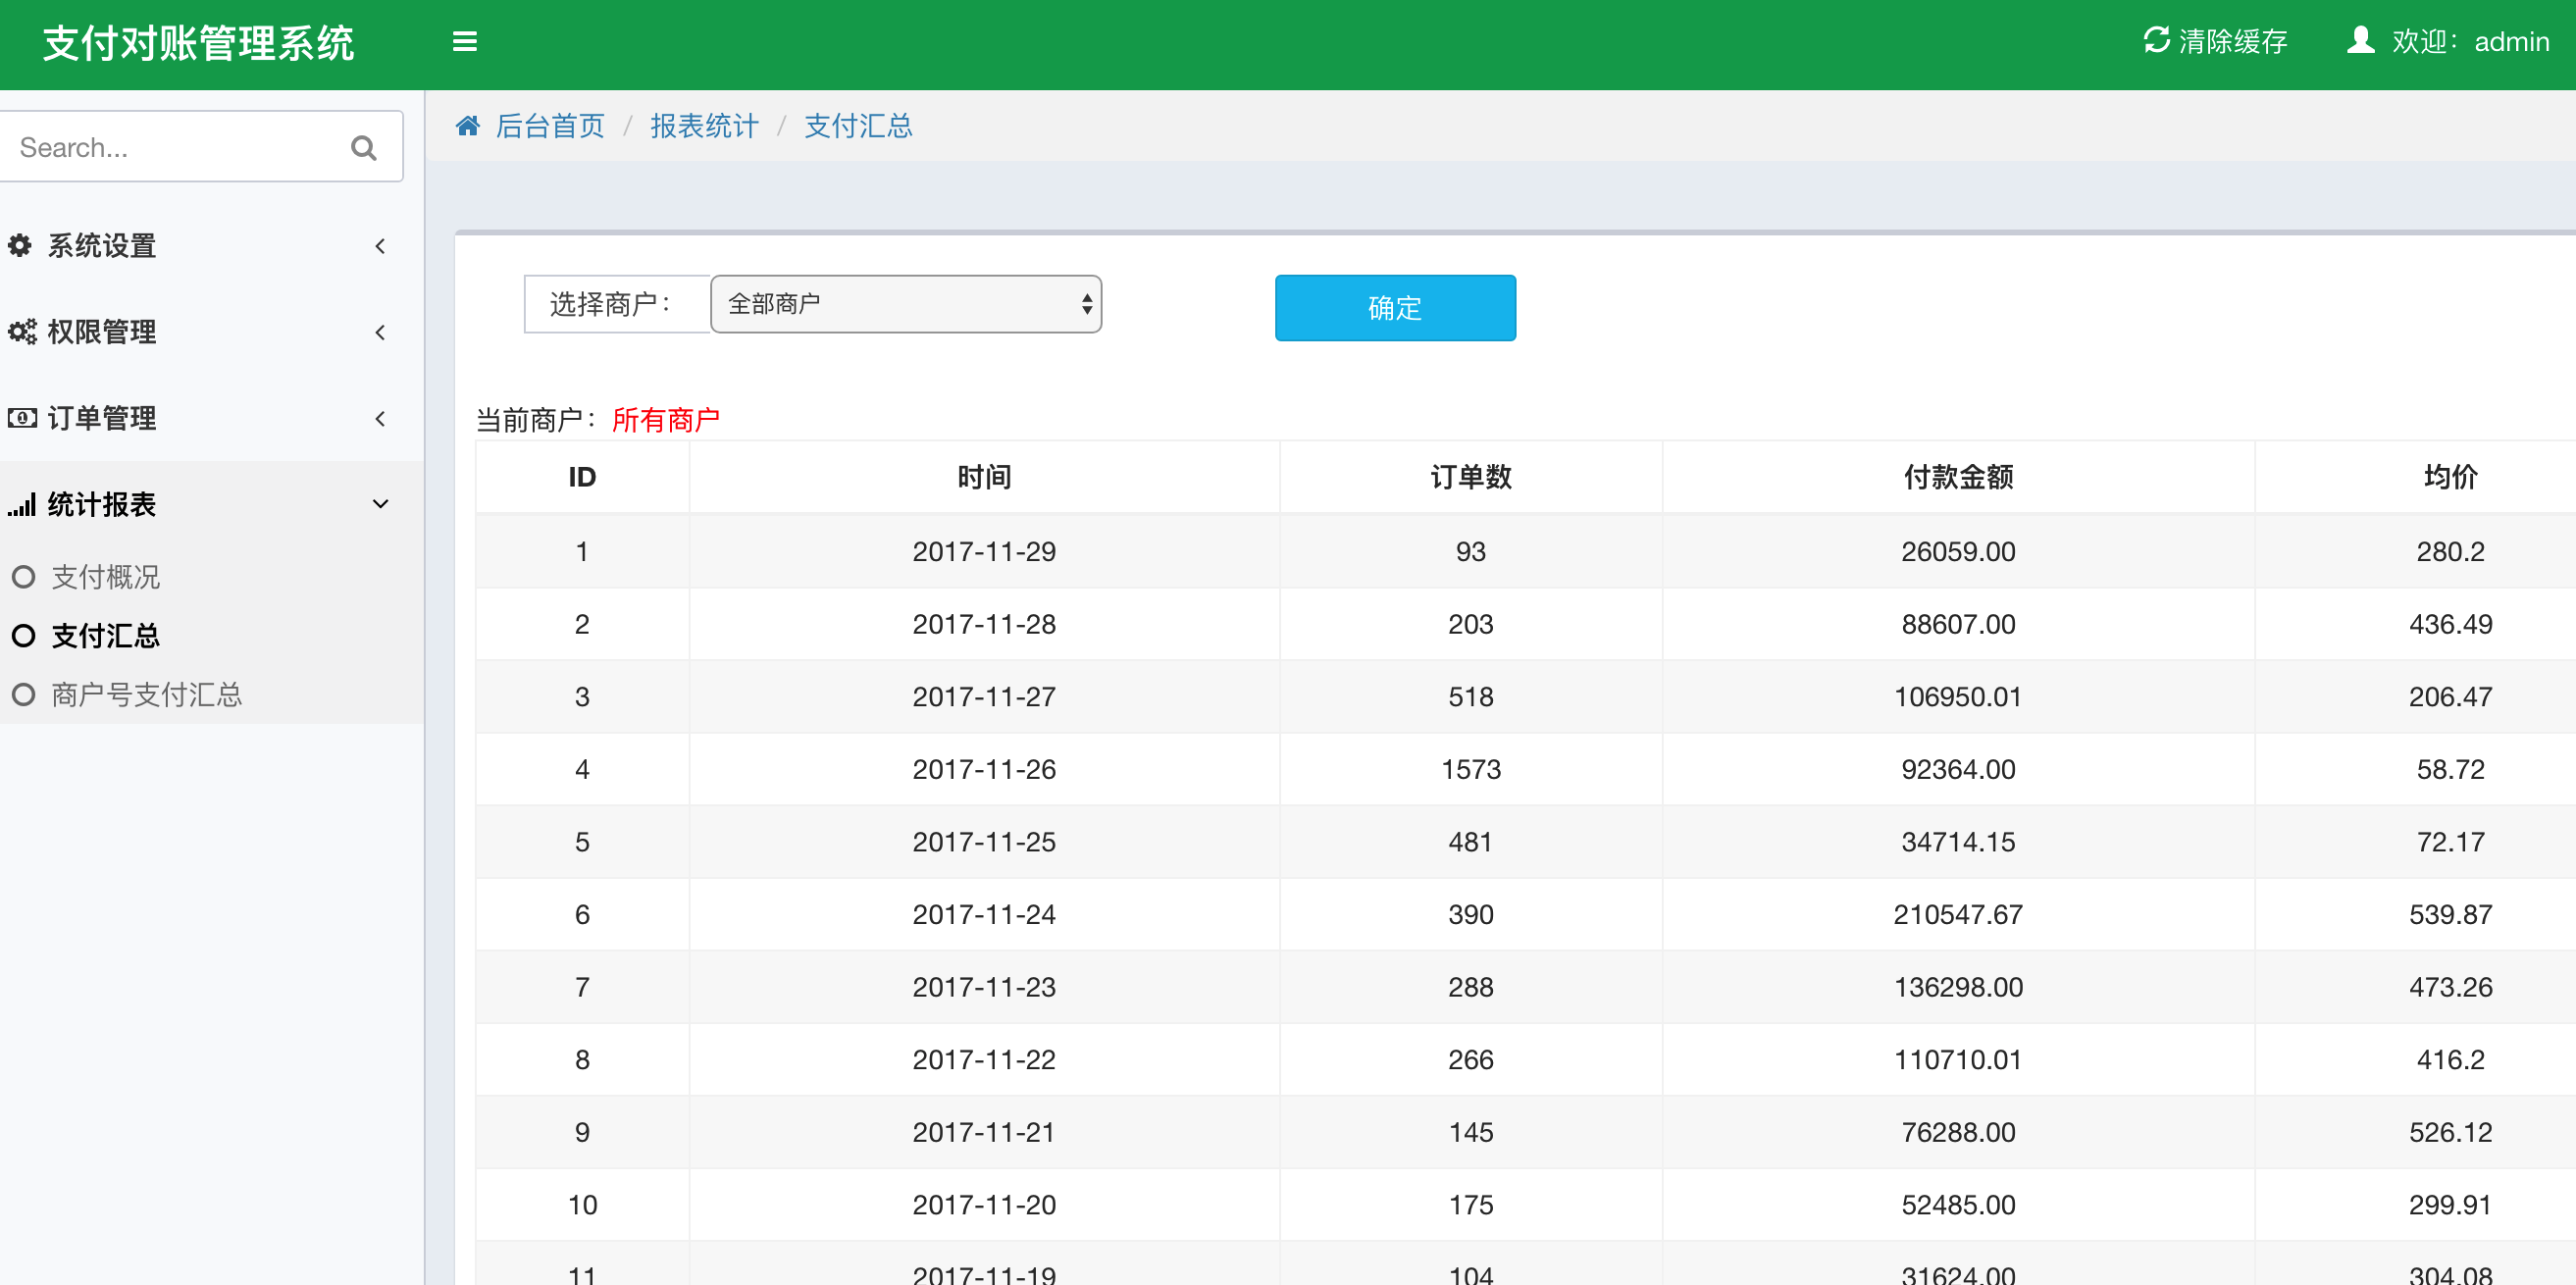Viewport: 2576px width, 1285px height.
Task: Click the 均价 column header
Action: pyautogui.click(x=2450, y=477)
